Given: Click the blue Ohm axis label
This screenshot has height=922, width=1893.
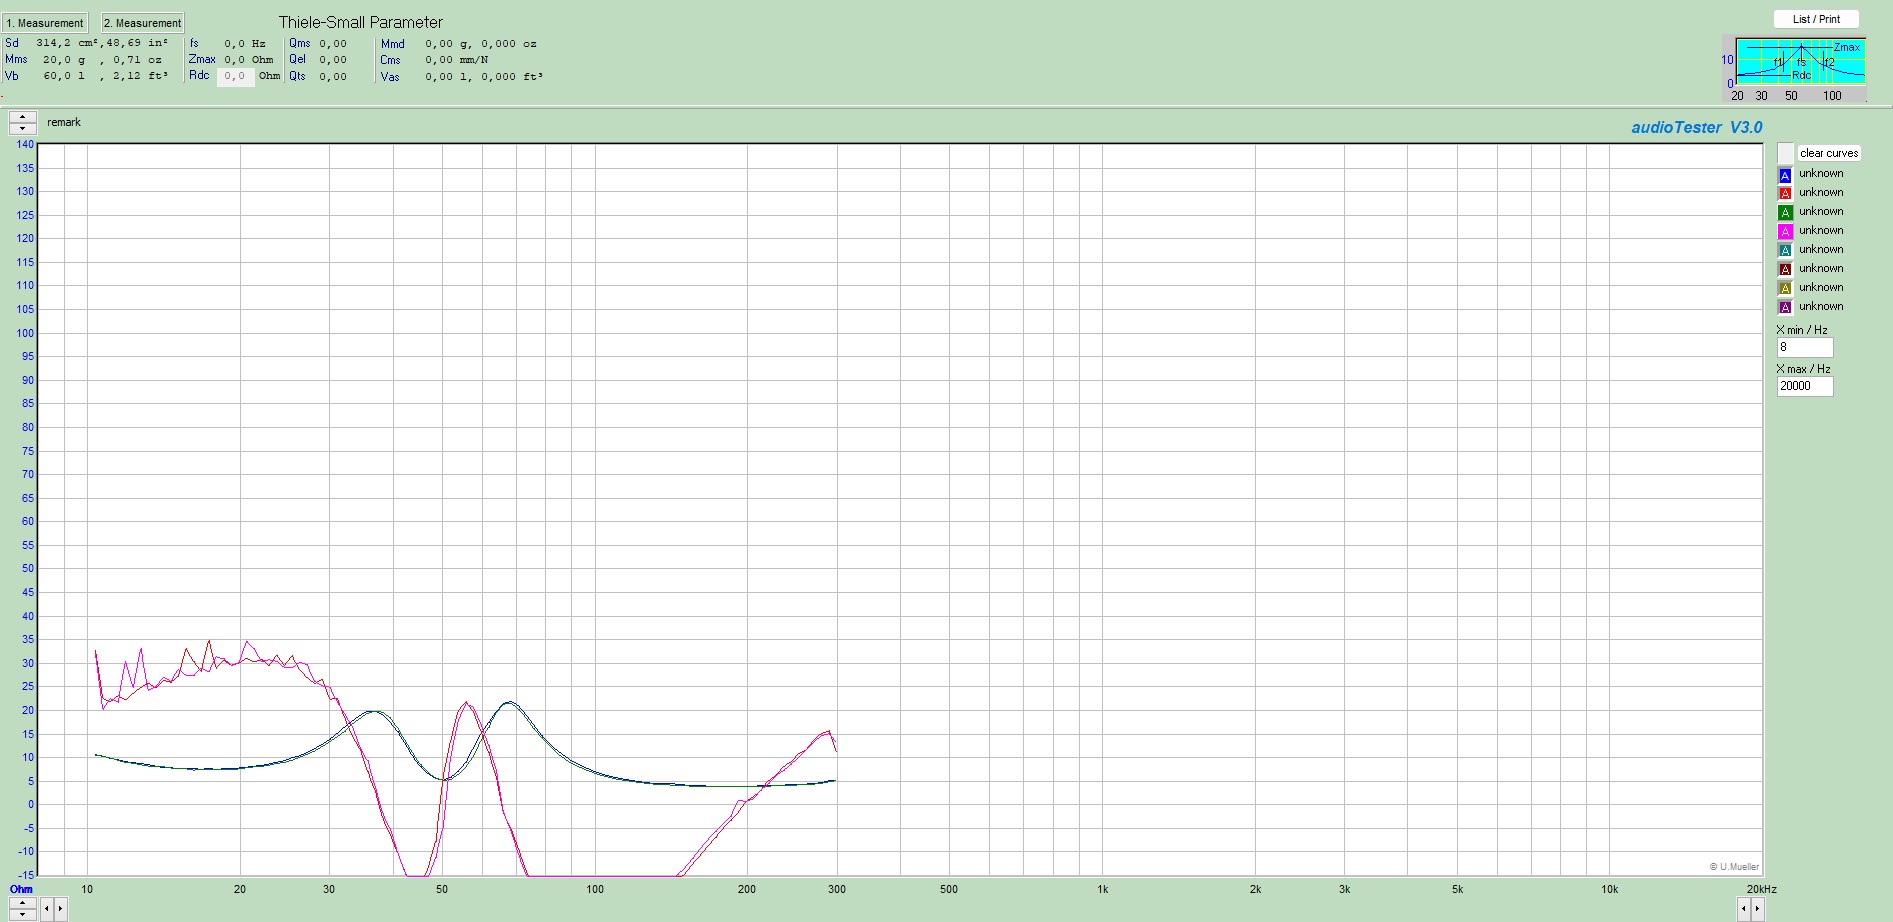Looking at the screenshot, I should [21, 889].
